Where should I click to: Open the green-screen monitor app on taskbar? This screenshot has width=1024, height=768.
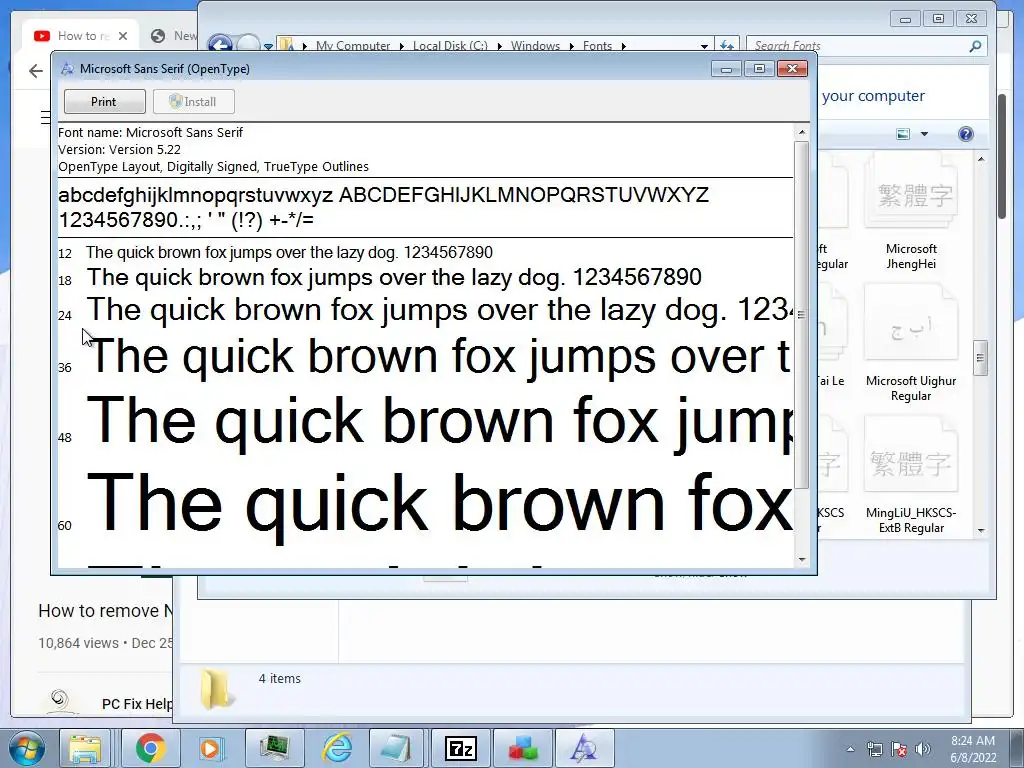(x=274, y=748)
